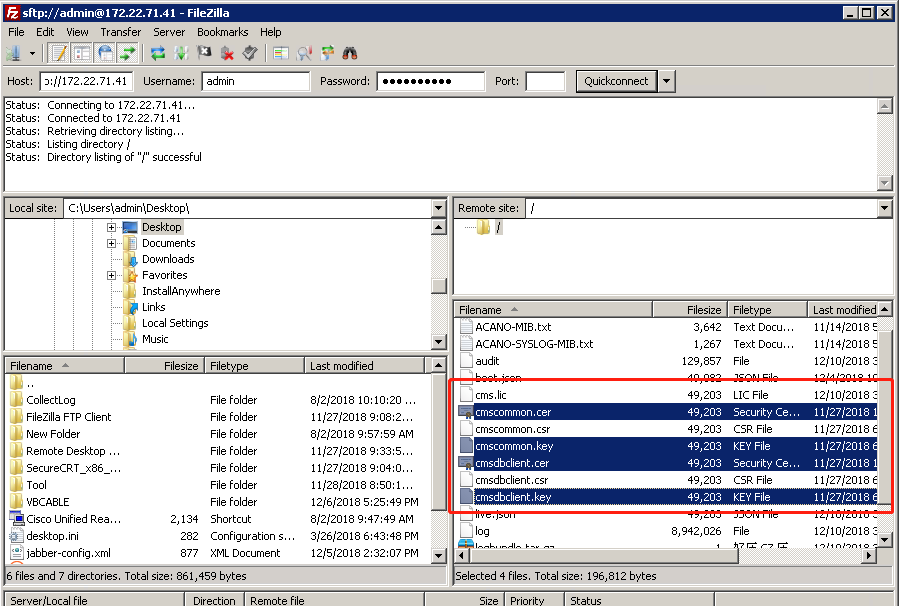The width and height of the screenshot is (899, 606).
Task: Expand the Documents tree node
Action: (111, 243)
